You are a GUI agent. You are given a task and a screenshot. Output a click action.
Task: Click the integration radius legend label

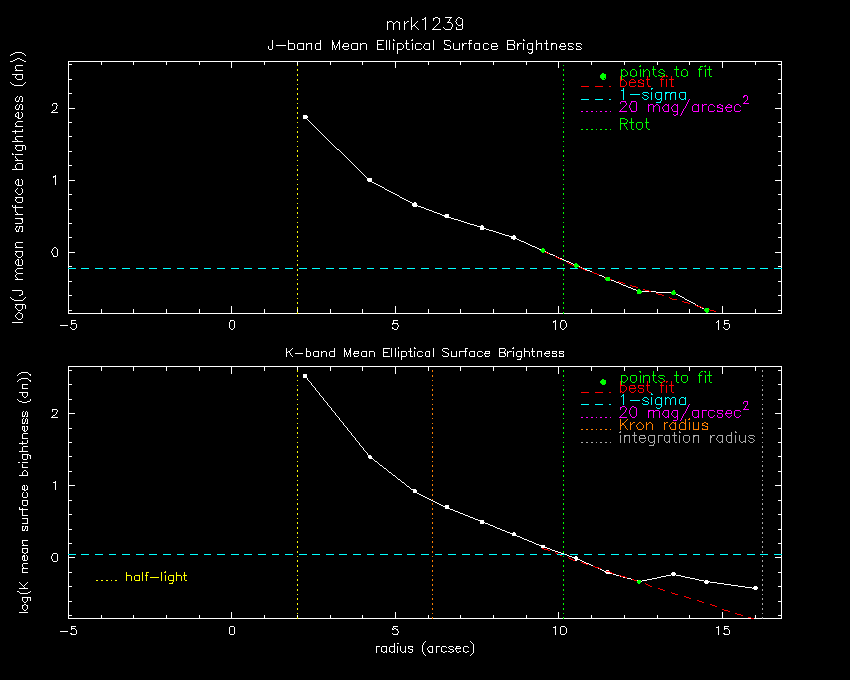point(687,438)
